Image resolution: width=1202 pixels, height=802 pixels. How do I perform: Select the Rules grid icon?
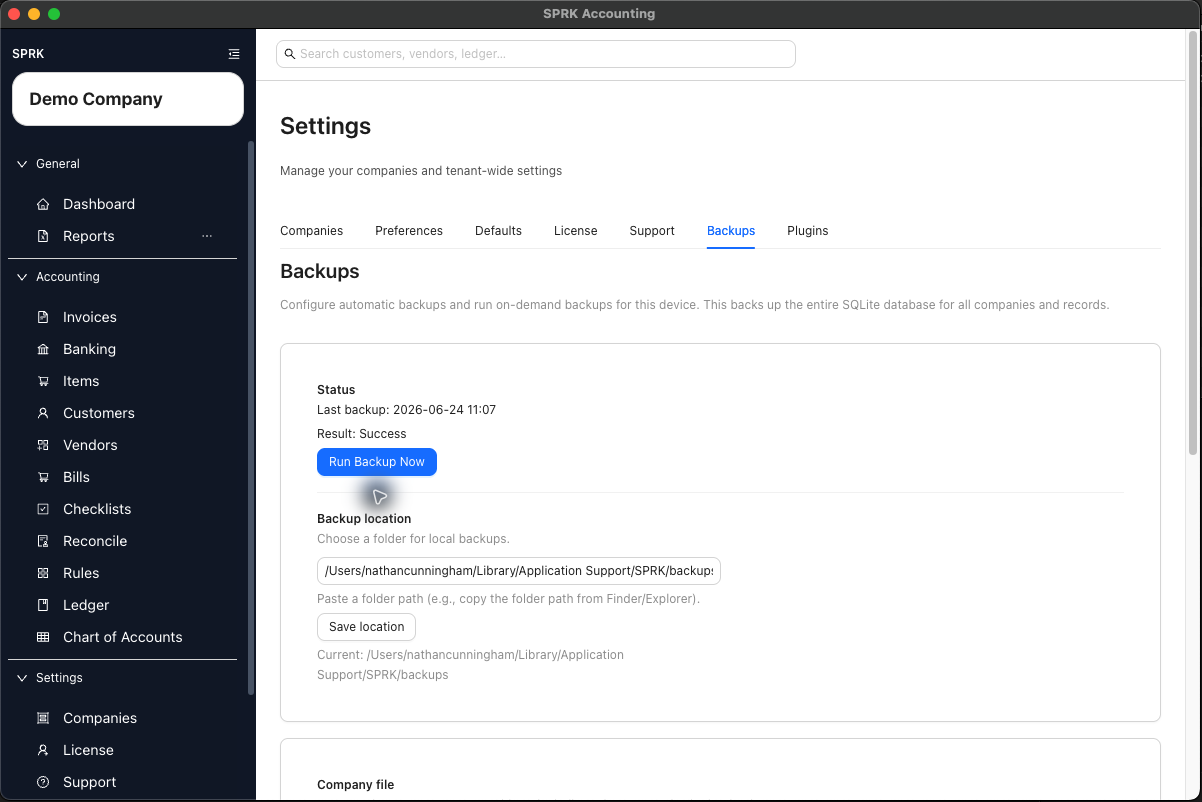click(43, 573)
